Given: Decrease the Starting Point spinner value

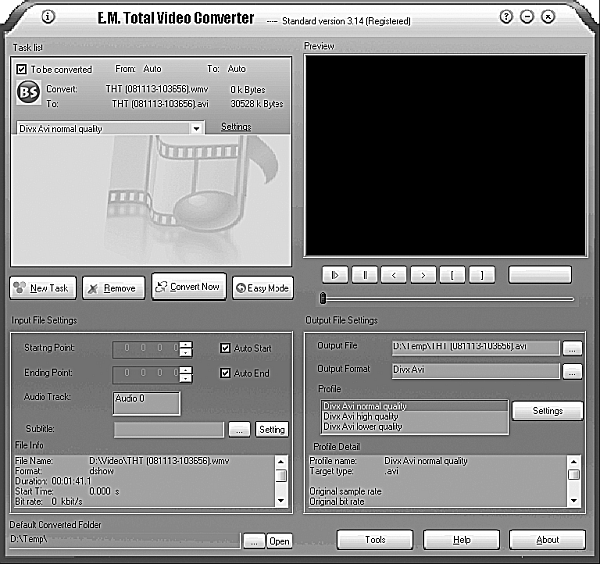Looking at the screenshot, I should point(186,353).
